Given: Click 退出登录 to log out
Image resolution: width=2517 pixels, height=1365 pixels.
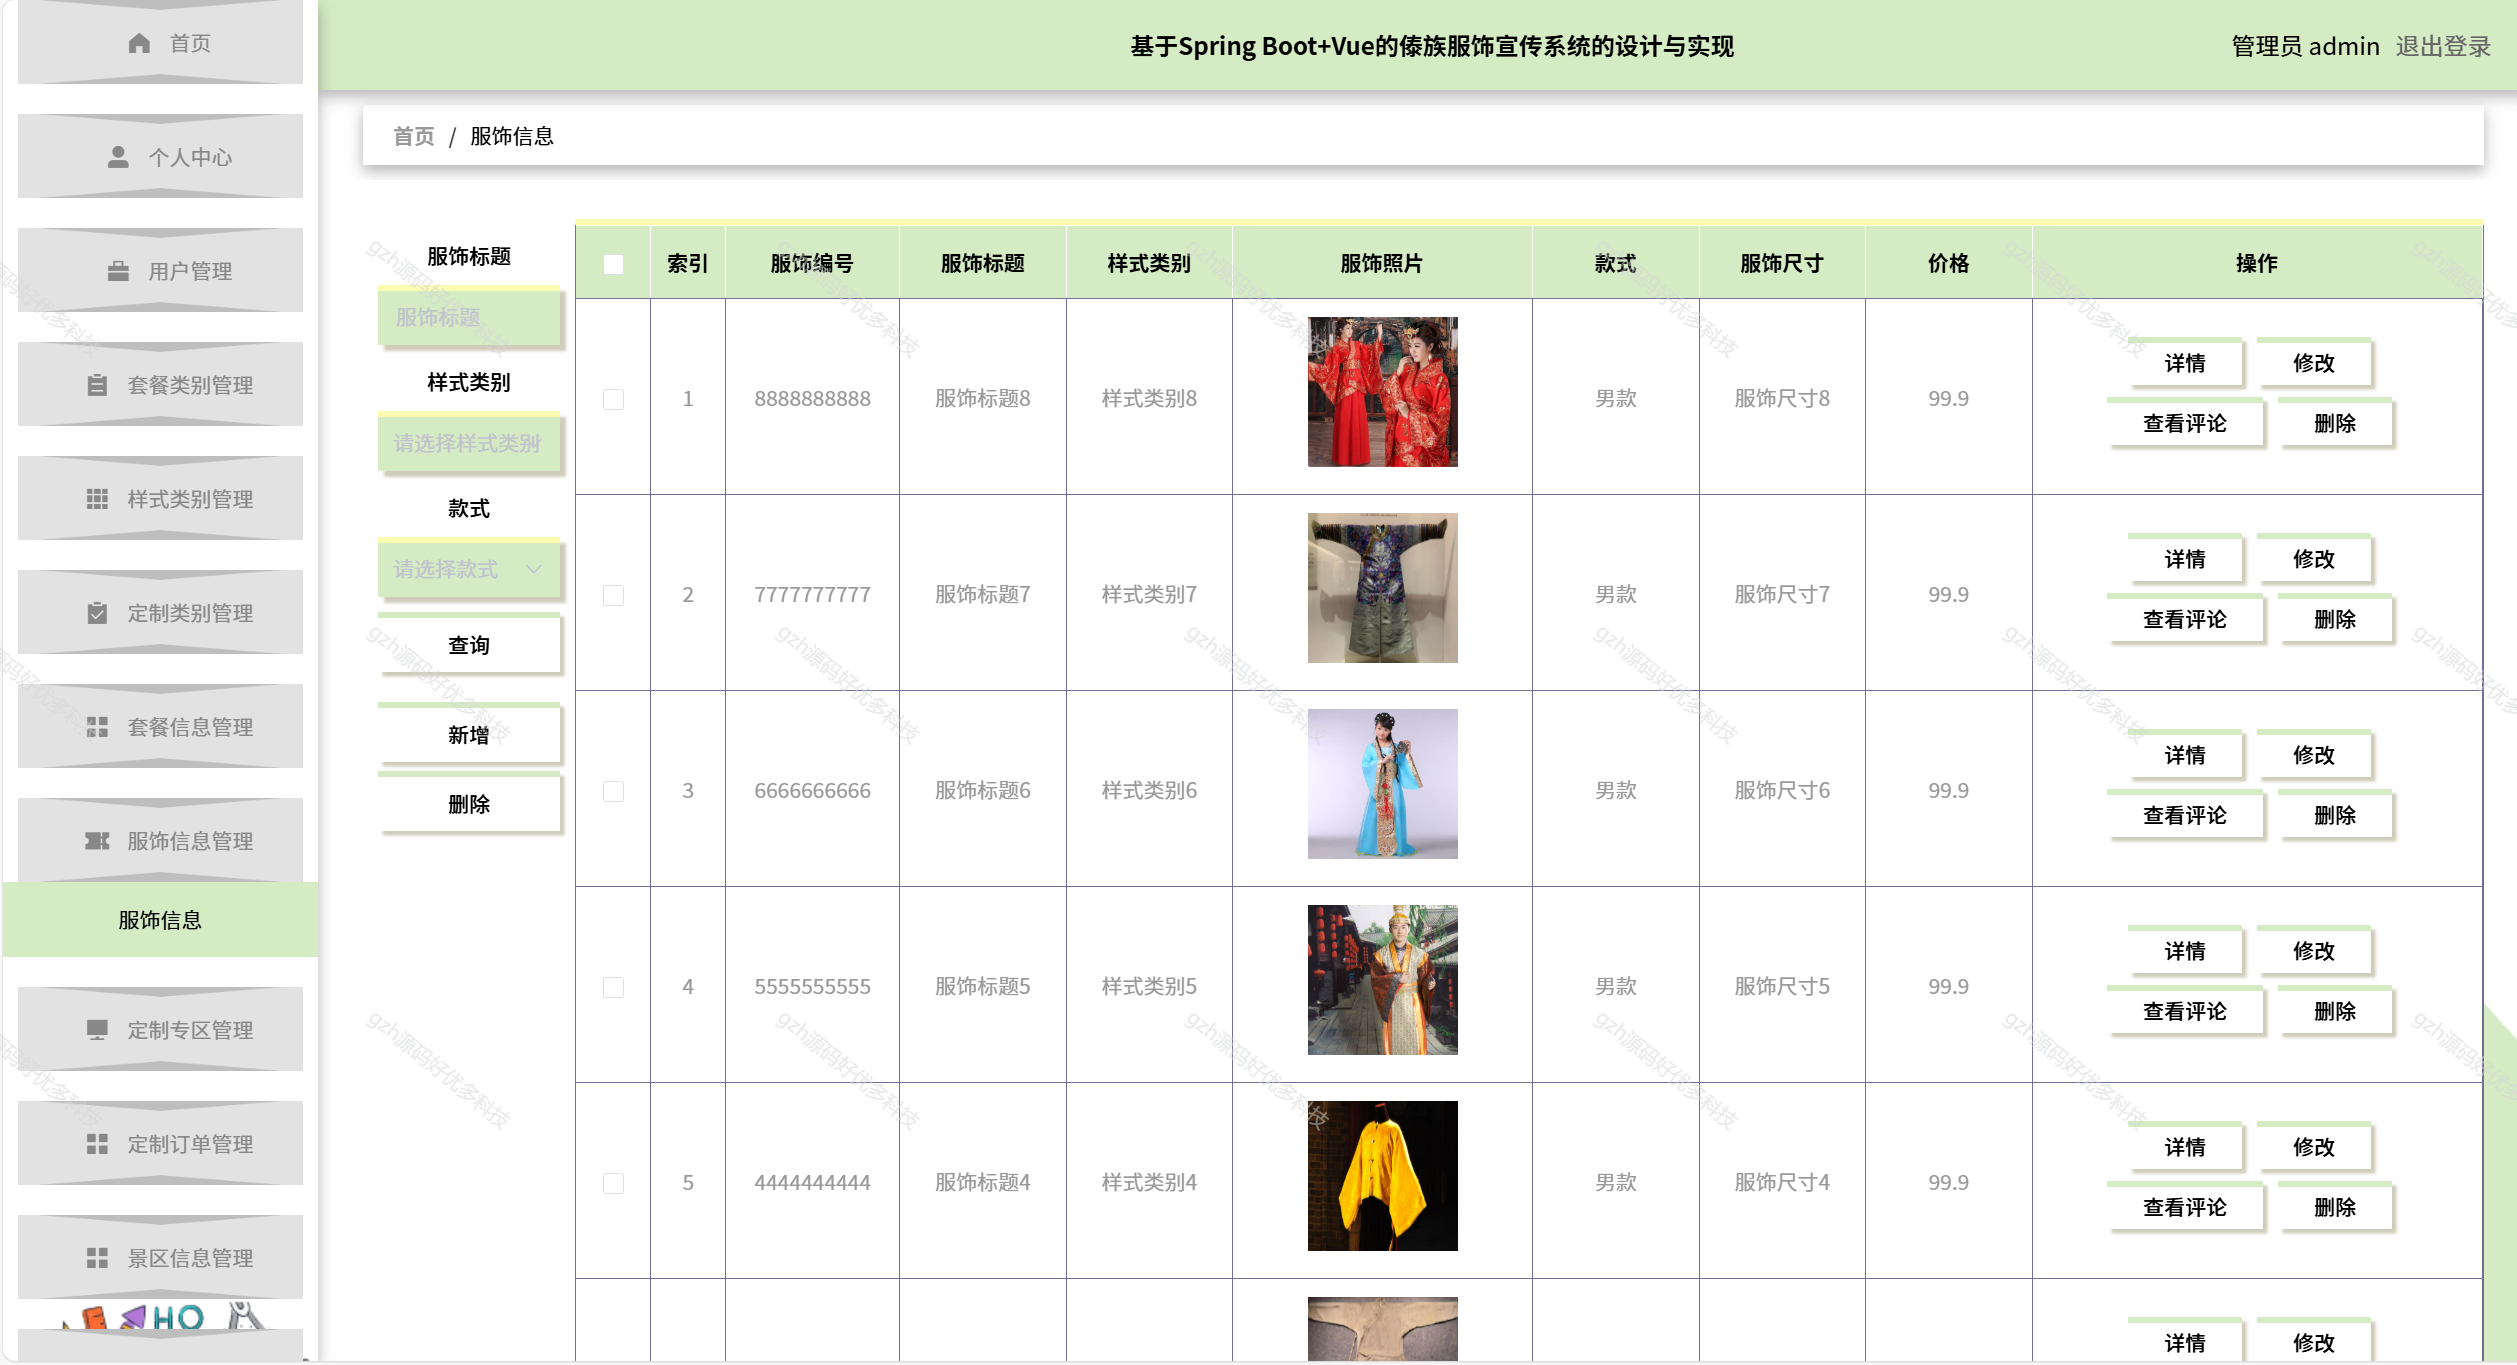Looking at the screenshot, I should (x=2443, y=46).
